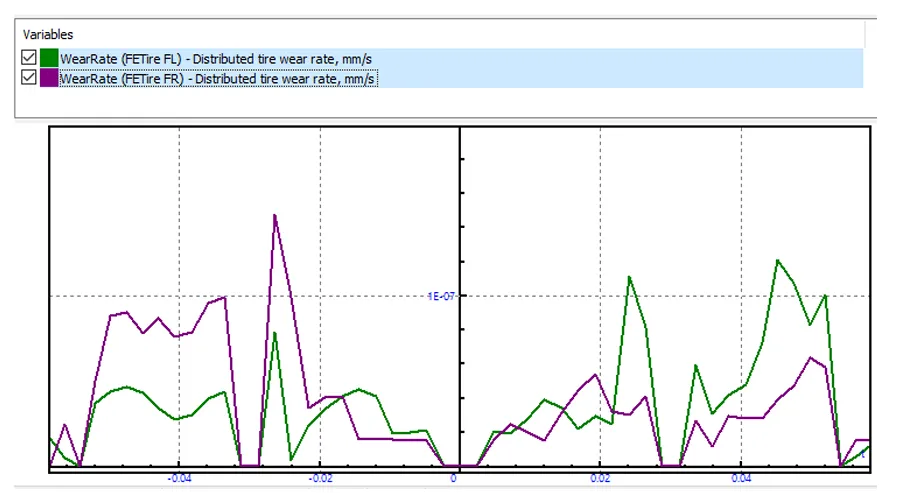Click the -0.04 x-axis tick label

[178, 478]
